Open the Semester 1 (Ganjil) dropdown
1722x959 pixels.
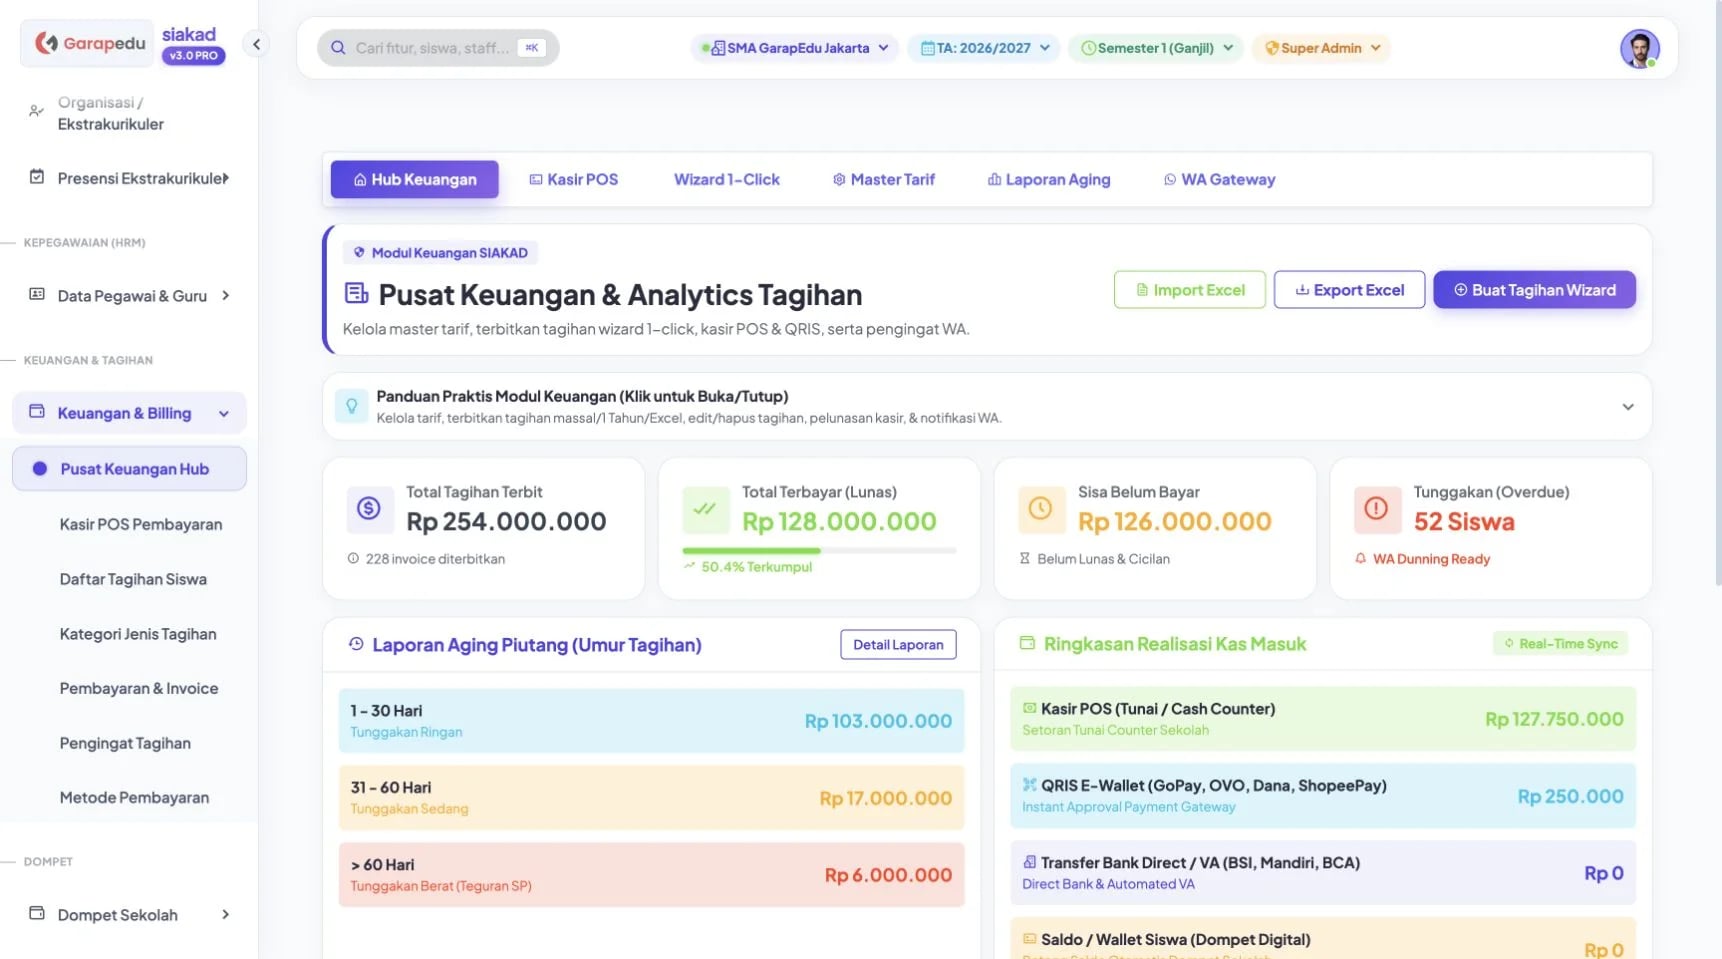click(1157, 48)
